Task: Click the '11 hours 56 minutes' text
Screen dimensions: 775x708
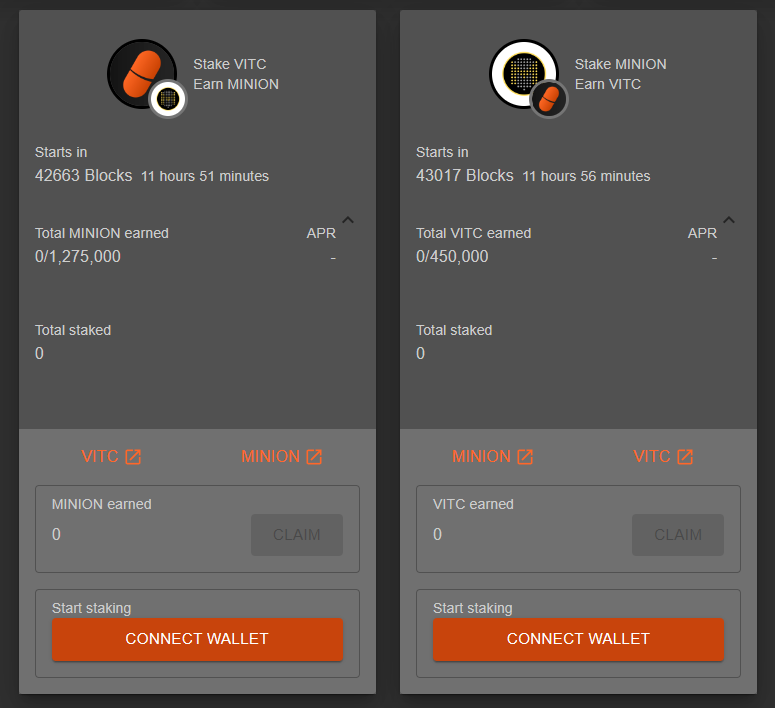Action: click(586, 177)
